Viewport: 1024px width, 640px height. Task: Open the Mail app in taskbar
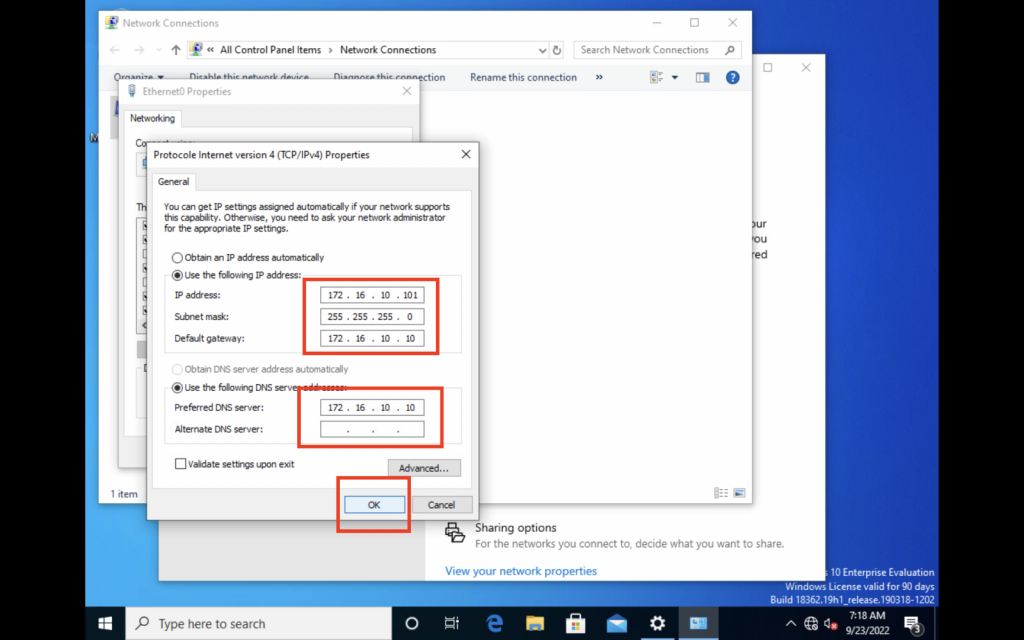(617, 624)
